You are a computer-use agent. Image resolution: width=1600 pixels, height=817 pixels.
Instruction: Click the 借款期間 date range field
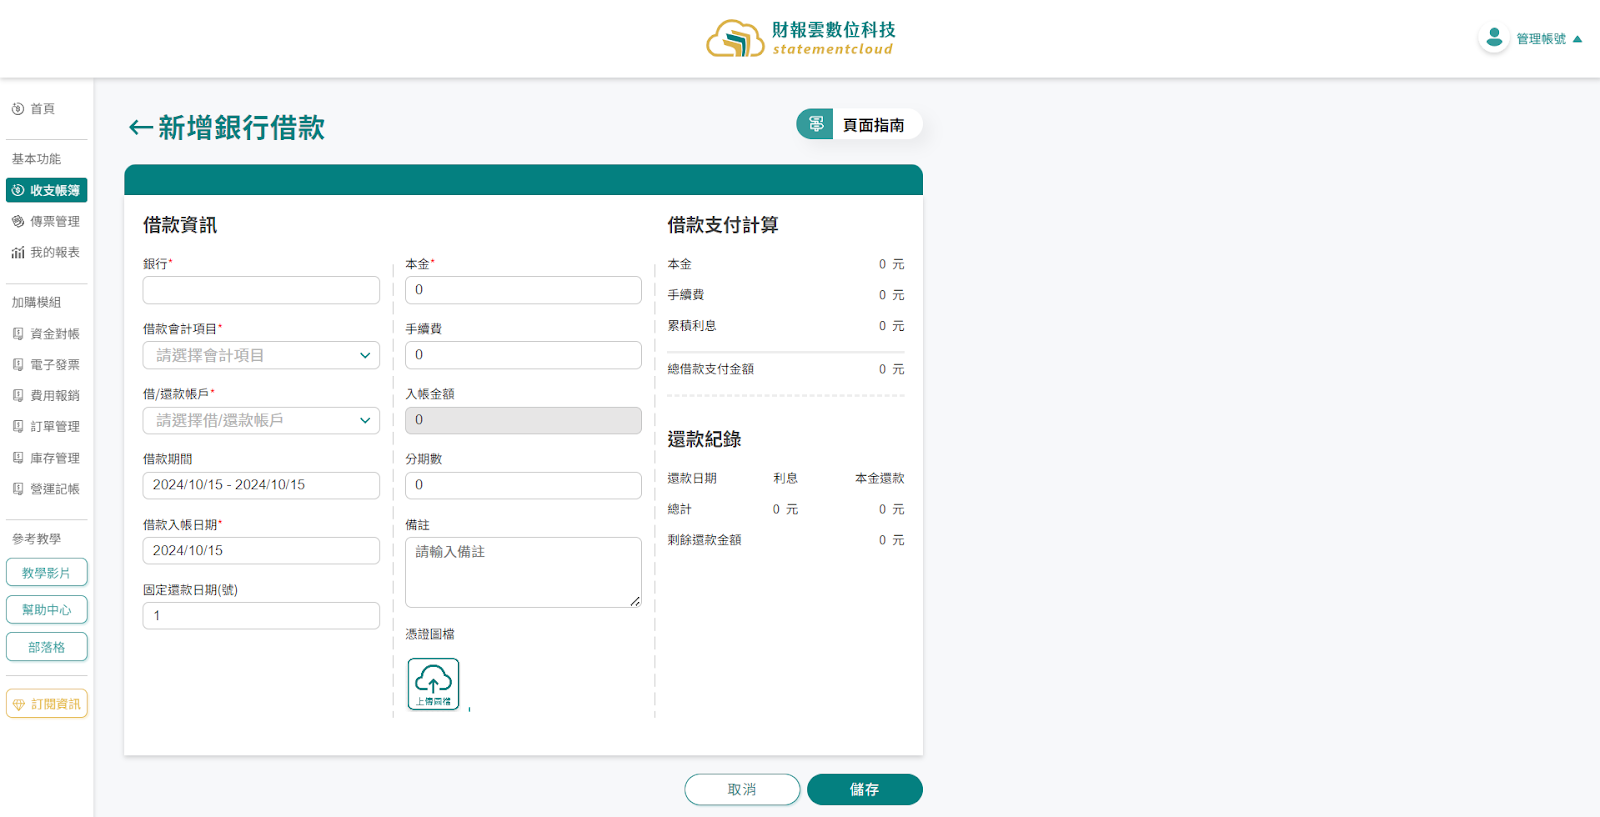[261, 485]
